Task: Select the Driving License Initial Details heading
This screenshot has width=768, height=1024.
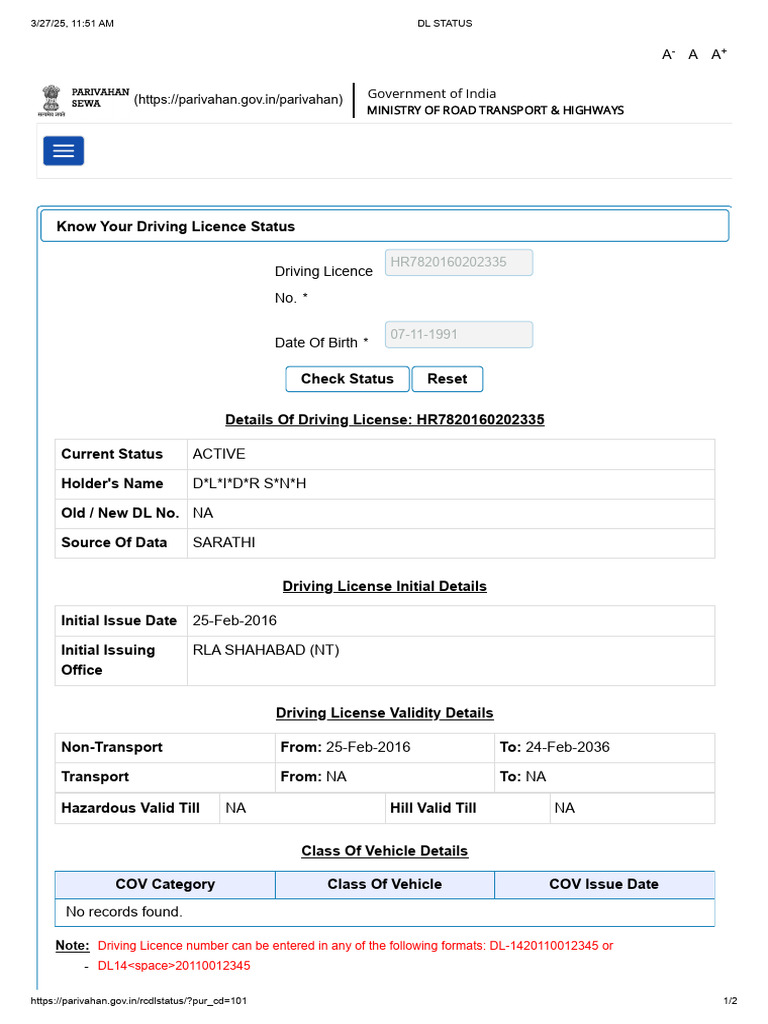Action: [x=385, y=586]
